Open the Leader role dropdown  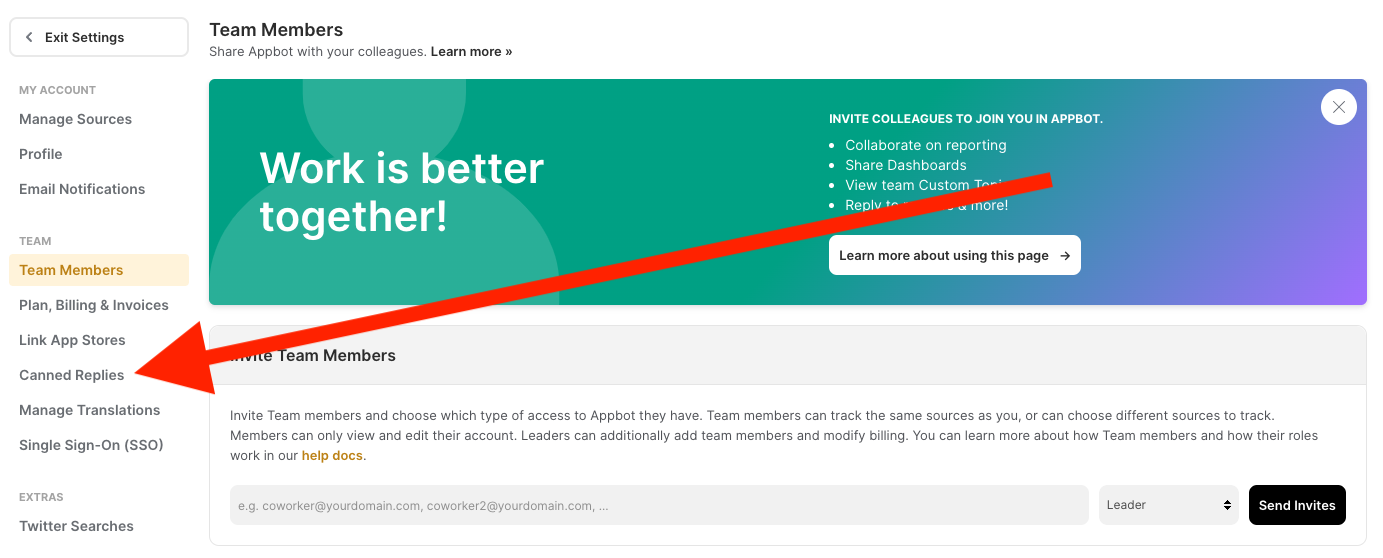1169,505
